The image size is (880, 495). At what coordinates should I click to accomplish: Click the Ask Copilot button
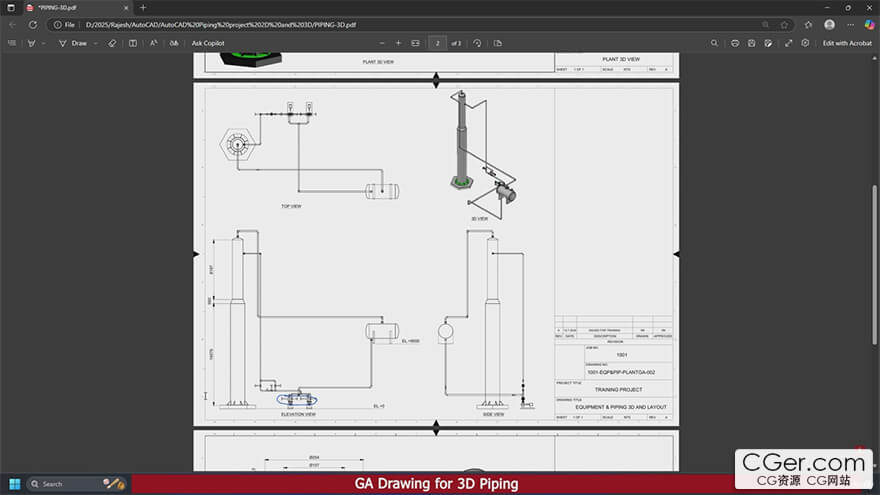click(208, 43)
